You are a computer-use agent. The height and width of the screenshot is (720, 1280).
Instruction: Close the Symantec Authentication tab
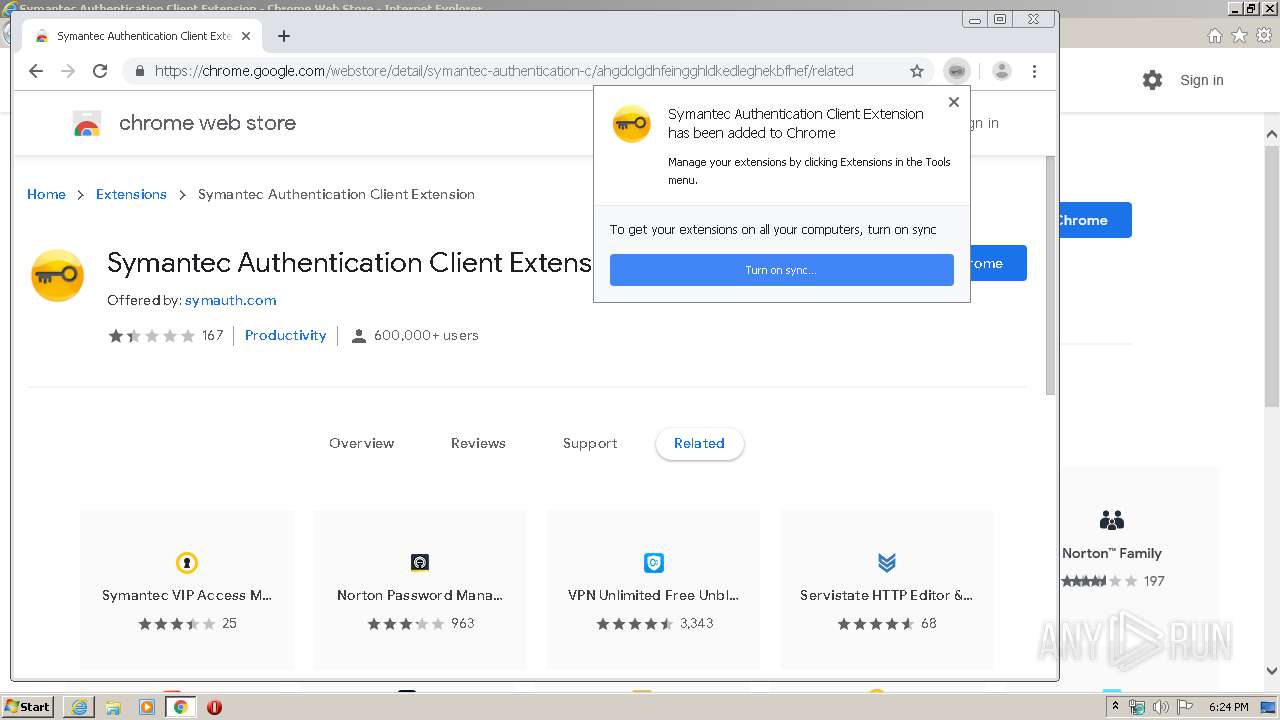coord(246,36)
